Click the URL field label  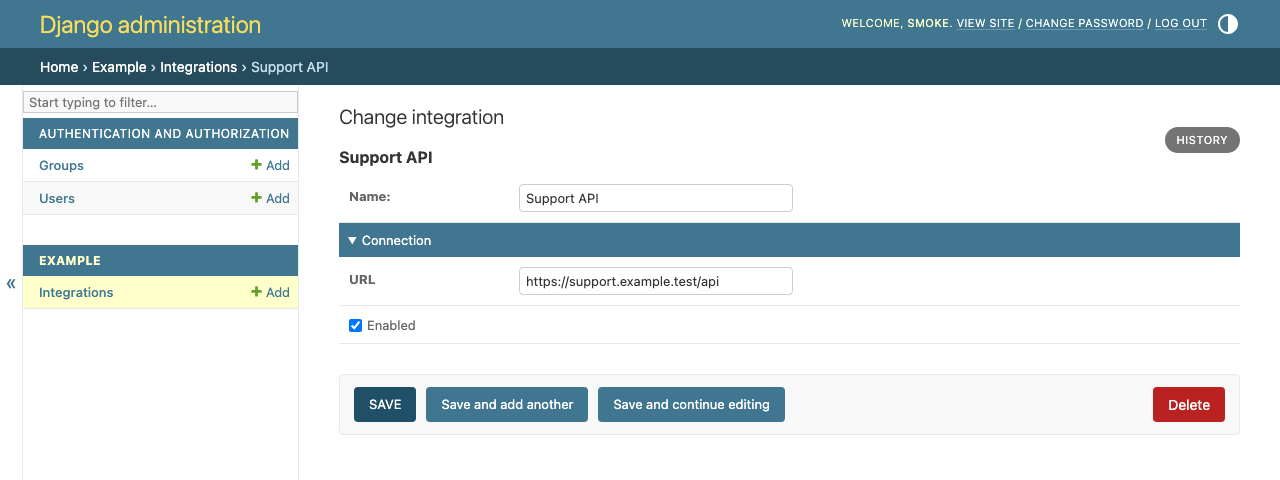coord(362,280)
